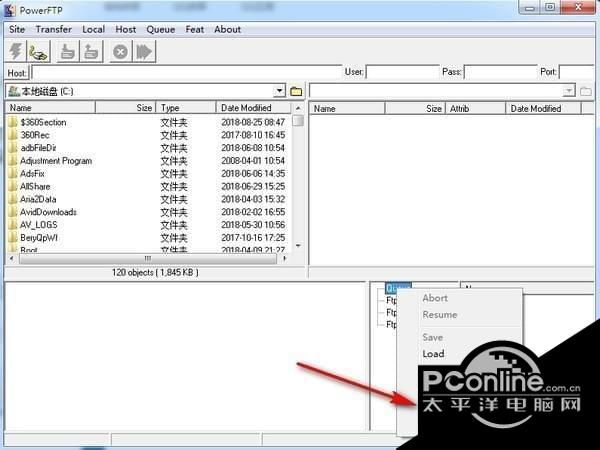Viewport: 600px width, 450px height.
Task: Sort local files by Type column
Action: point(186,108)
